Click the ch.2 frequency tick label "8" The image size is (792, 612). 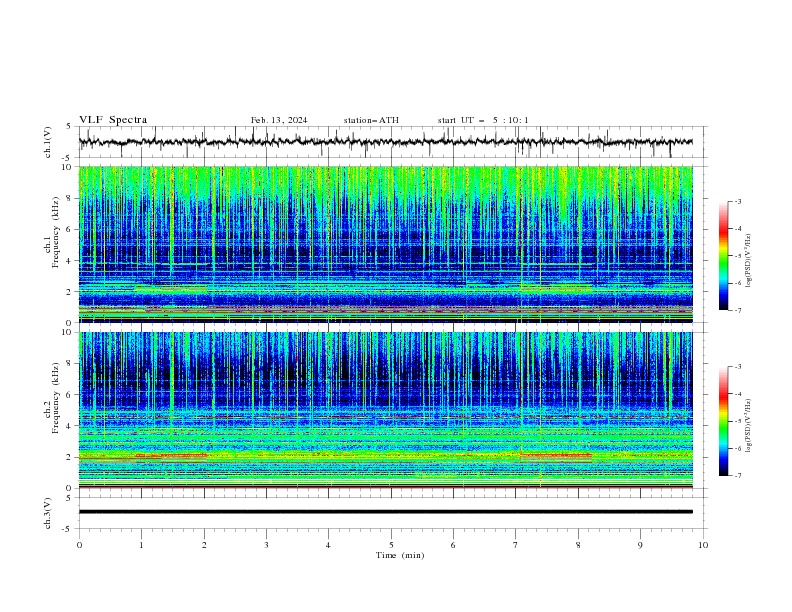(x=69, y=364)
